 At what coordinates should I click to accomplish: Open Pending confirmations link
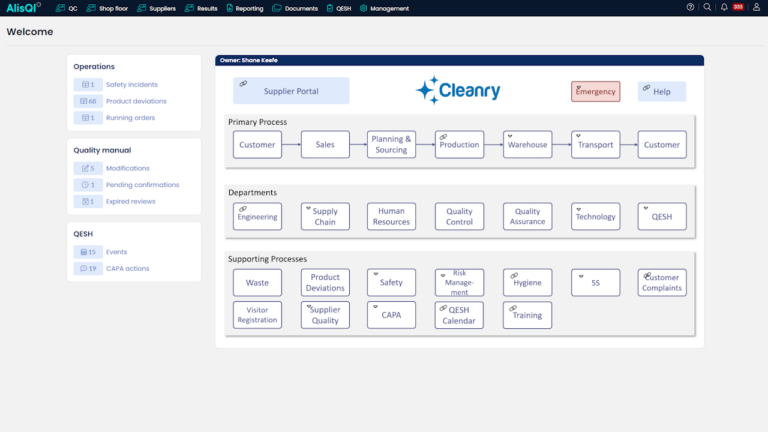click(143, 185)
